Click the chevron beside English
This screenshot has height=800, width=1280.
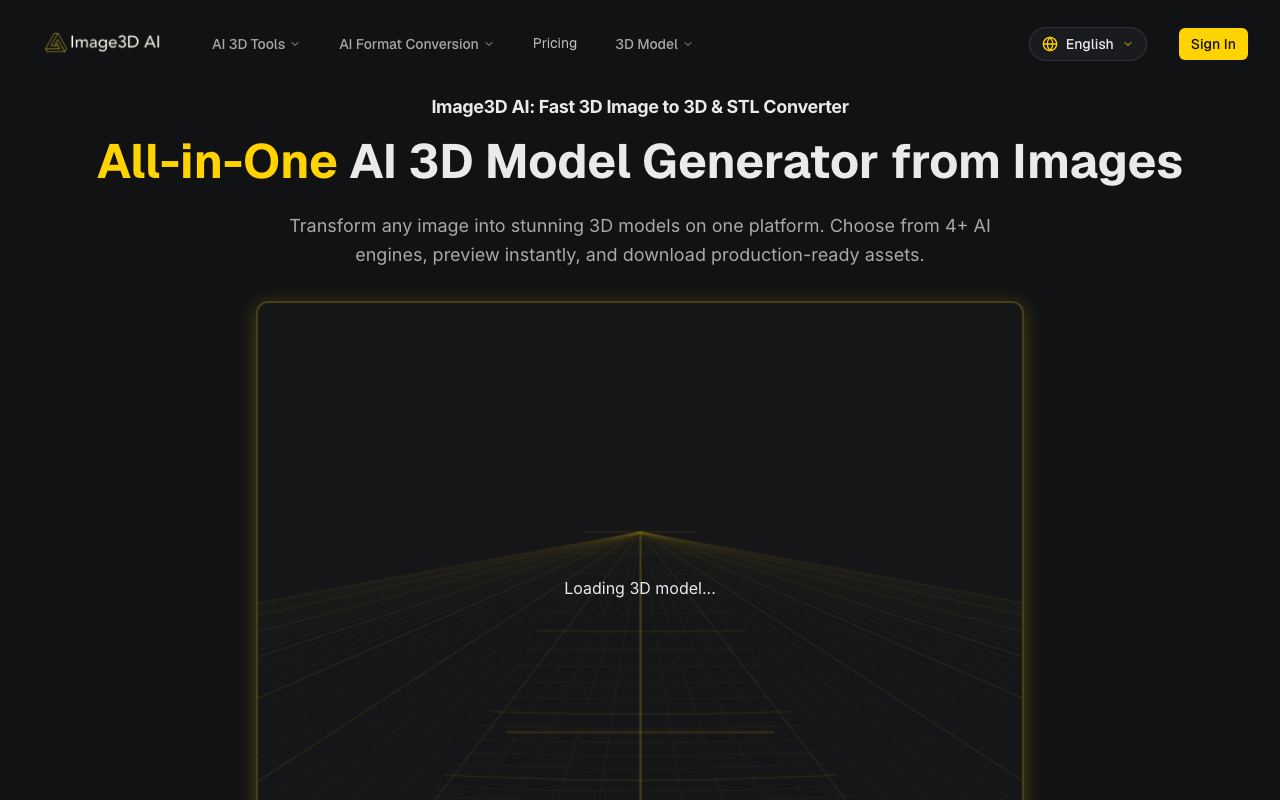(x=1128, y=44)
